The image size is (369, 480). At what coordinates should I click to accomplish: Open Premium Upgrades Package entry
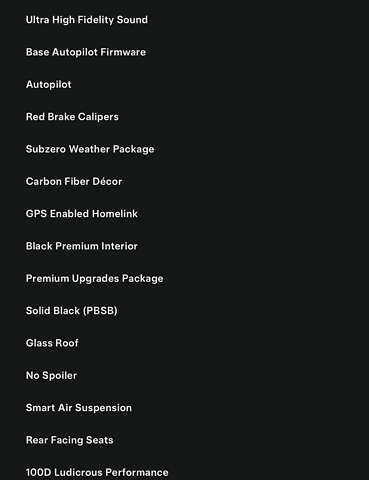(x=95, y=278)
